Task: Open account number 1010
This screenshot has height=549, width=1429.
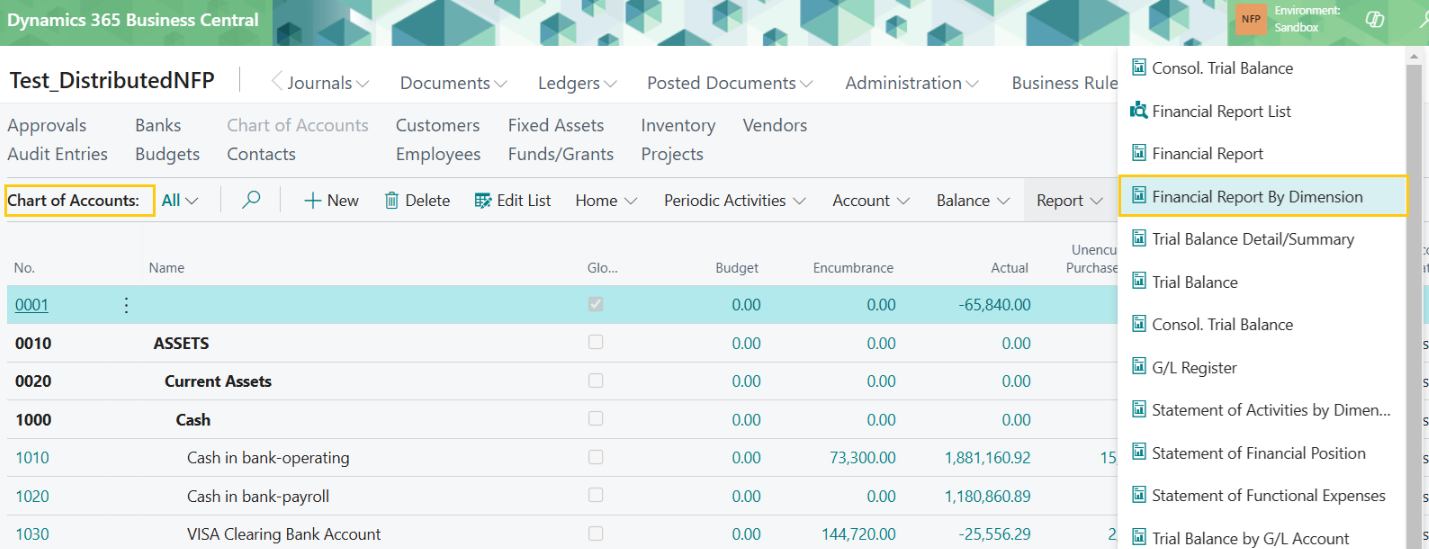Action: tap(32, 458)
